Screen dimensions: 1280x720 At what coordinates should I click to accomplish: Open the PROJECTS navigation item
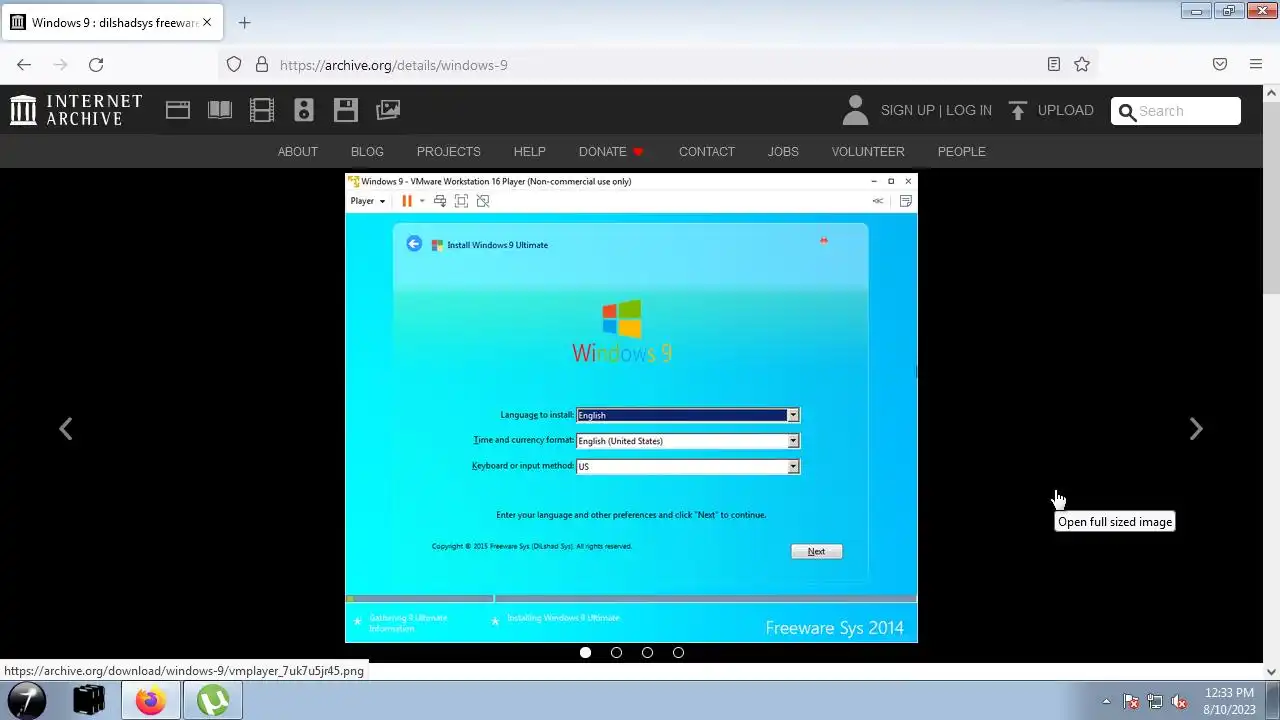coord(449,151)
